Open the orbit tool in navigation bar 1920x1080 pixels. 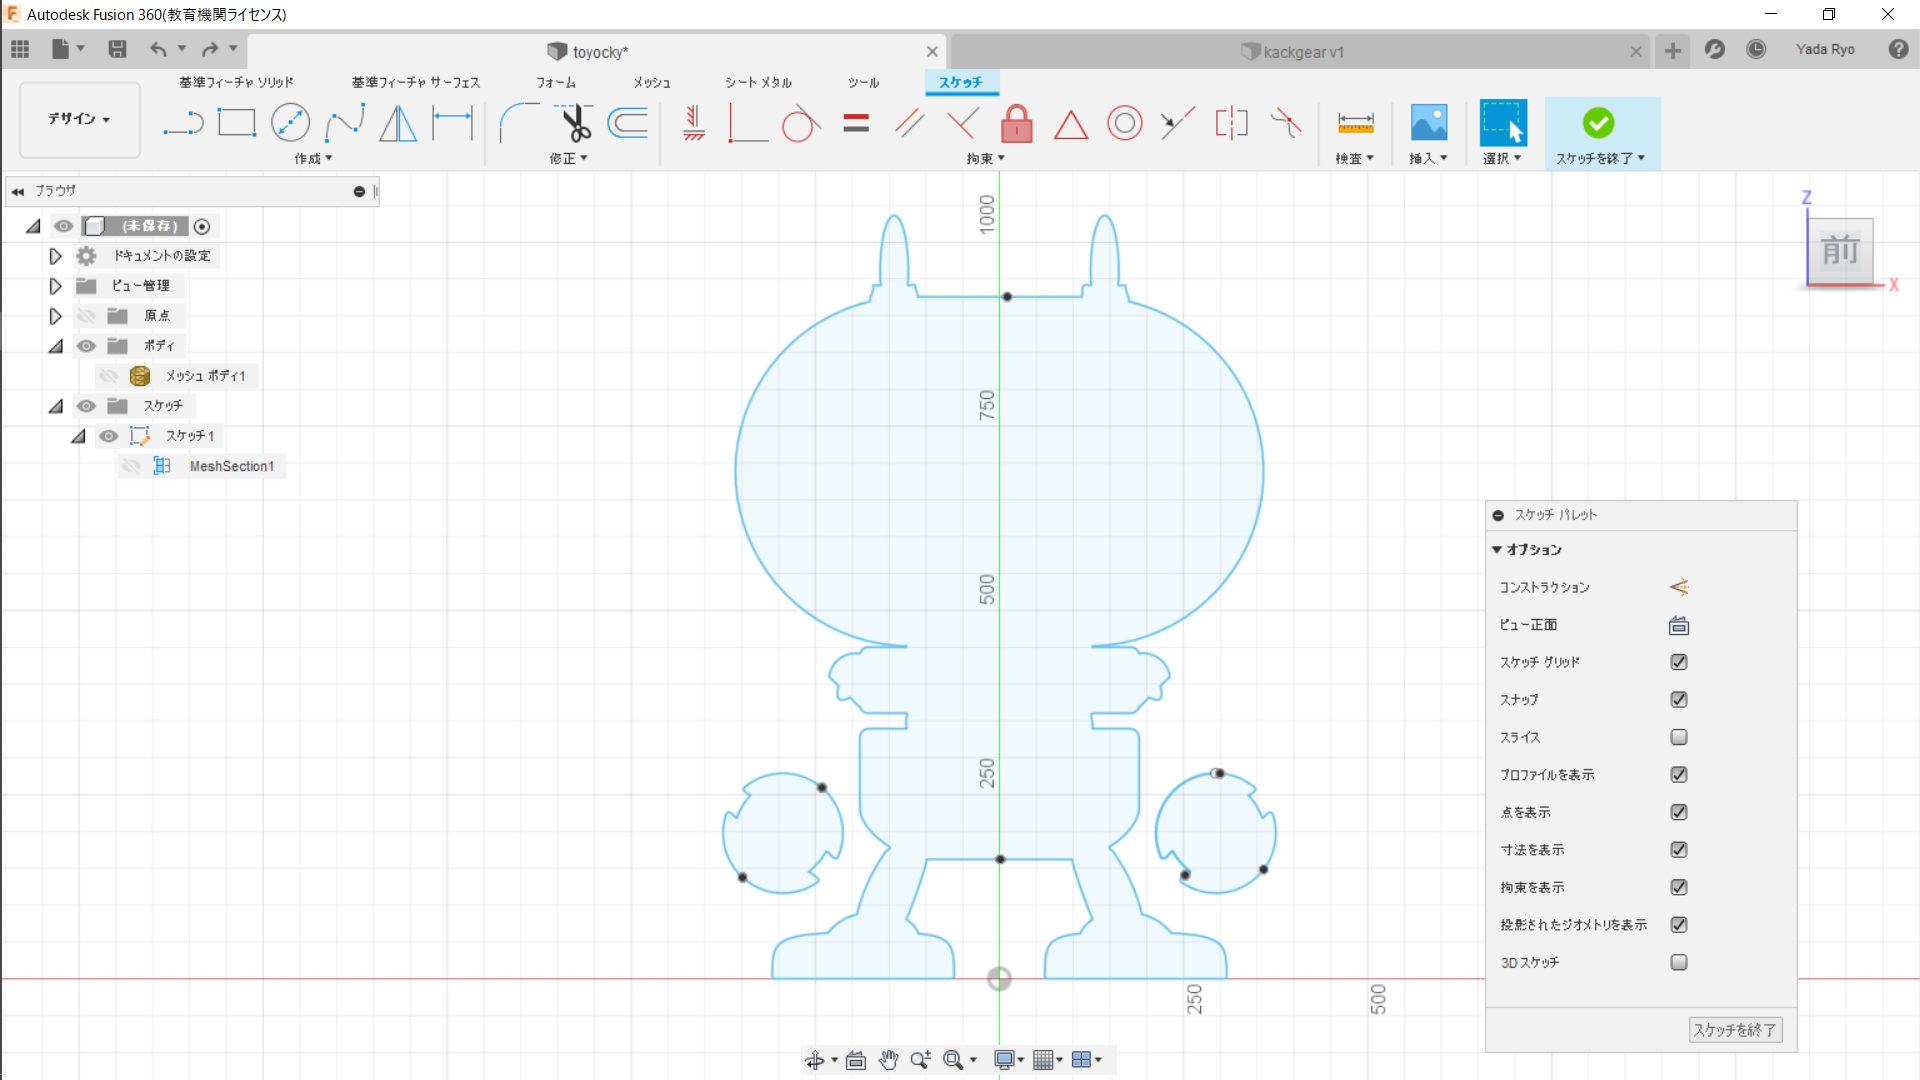pos(815,1060)
